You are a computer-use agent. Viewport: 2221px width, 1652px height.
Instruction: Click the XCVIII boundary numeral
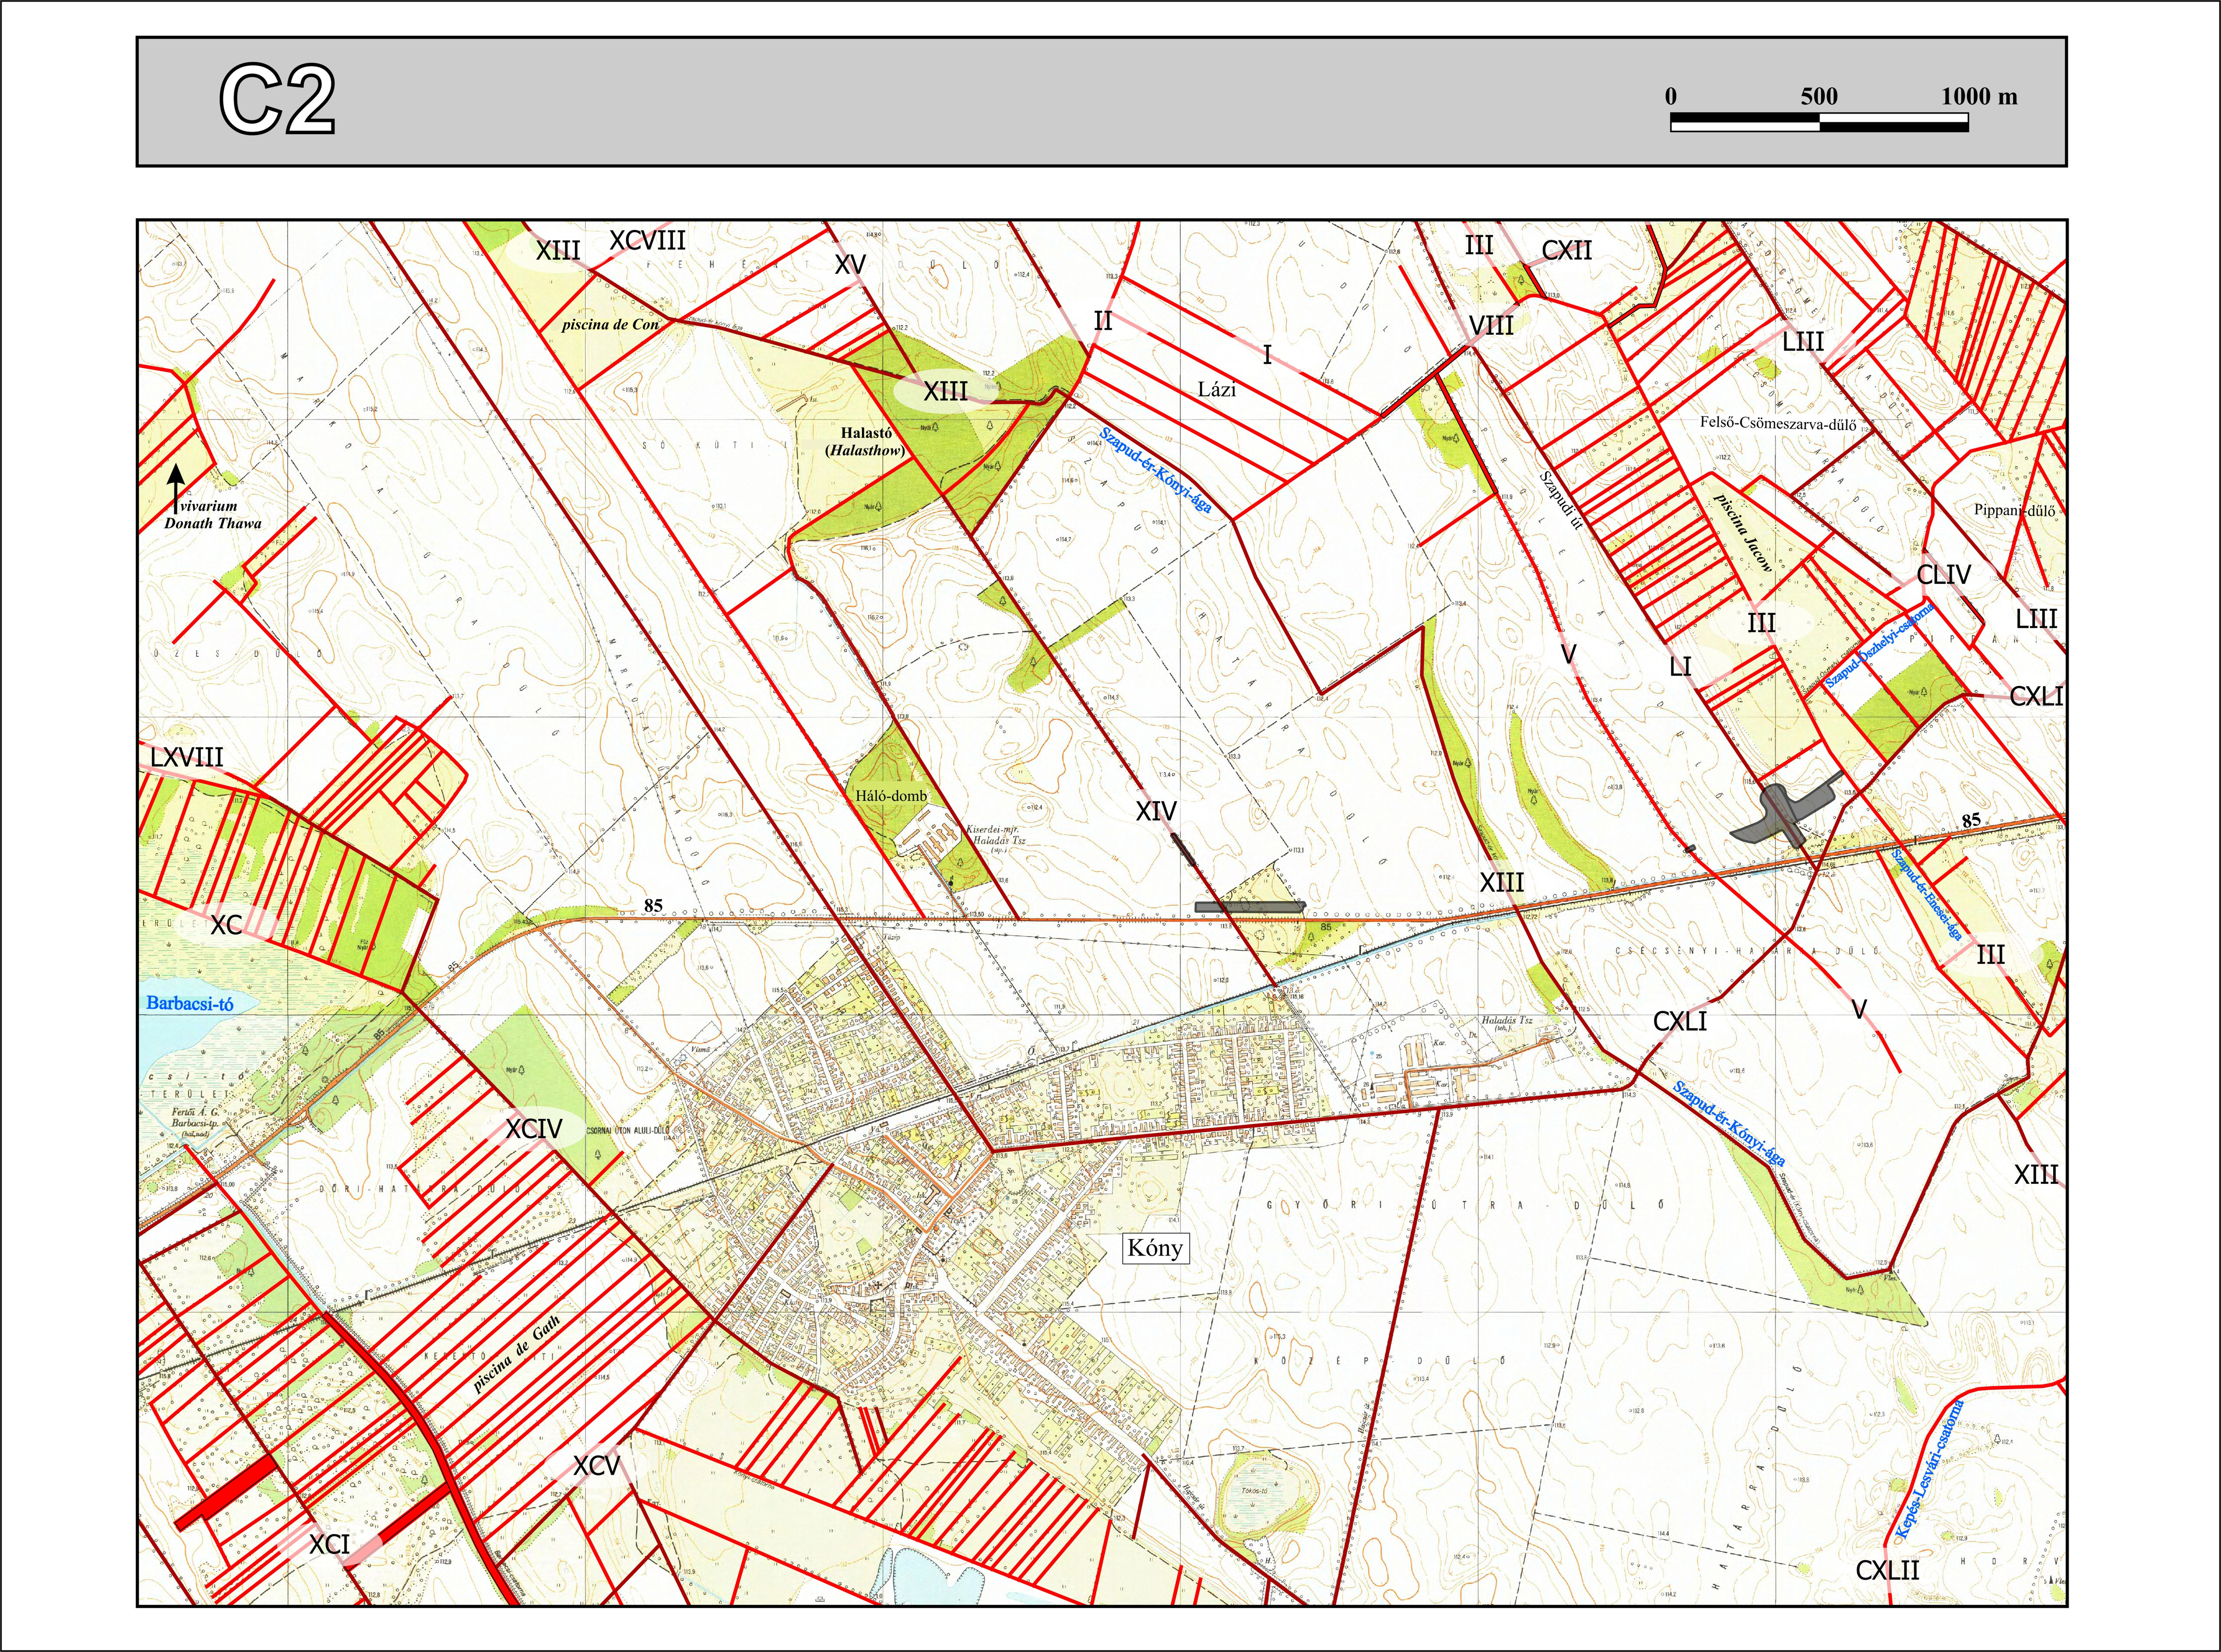pyautogui.click(x=648, y=240)
